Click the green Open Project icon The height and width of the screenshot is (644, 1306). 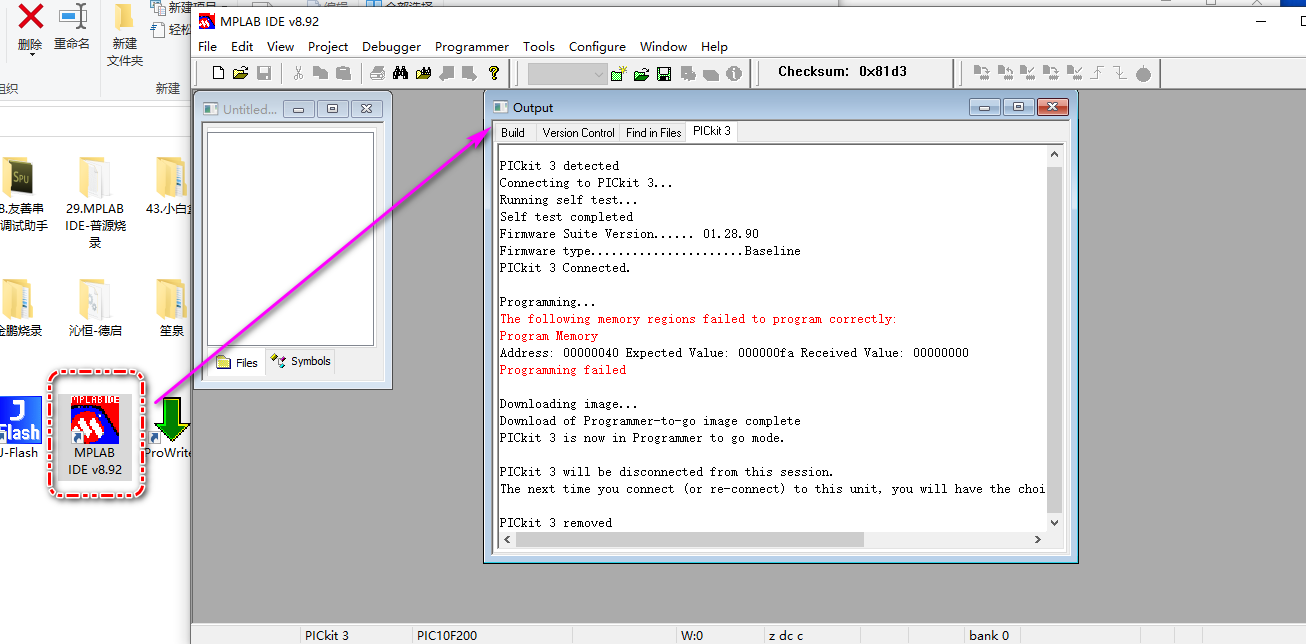click(641, 73)
